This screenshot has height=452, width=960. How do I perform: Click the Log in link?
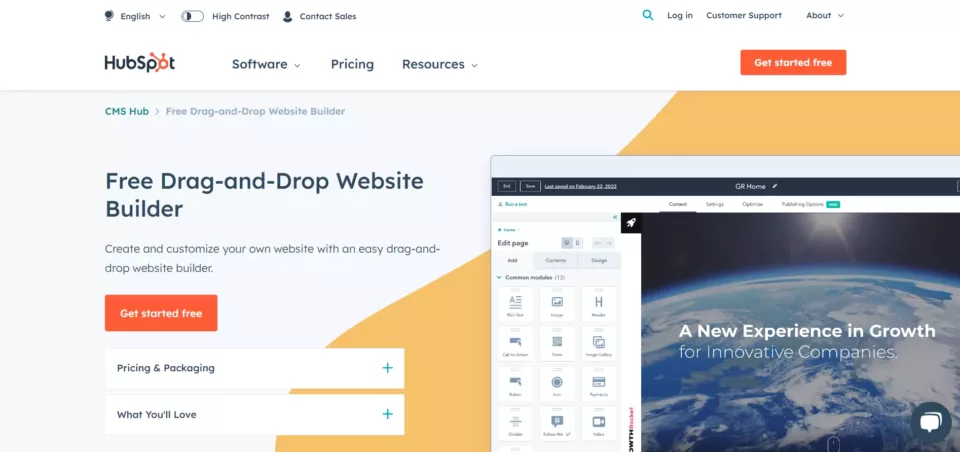[x=679, y=16]
